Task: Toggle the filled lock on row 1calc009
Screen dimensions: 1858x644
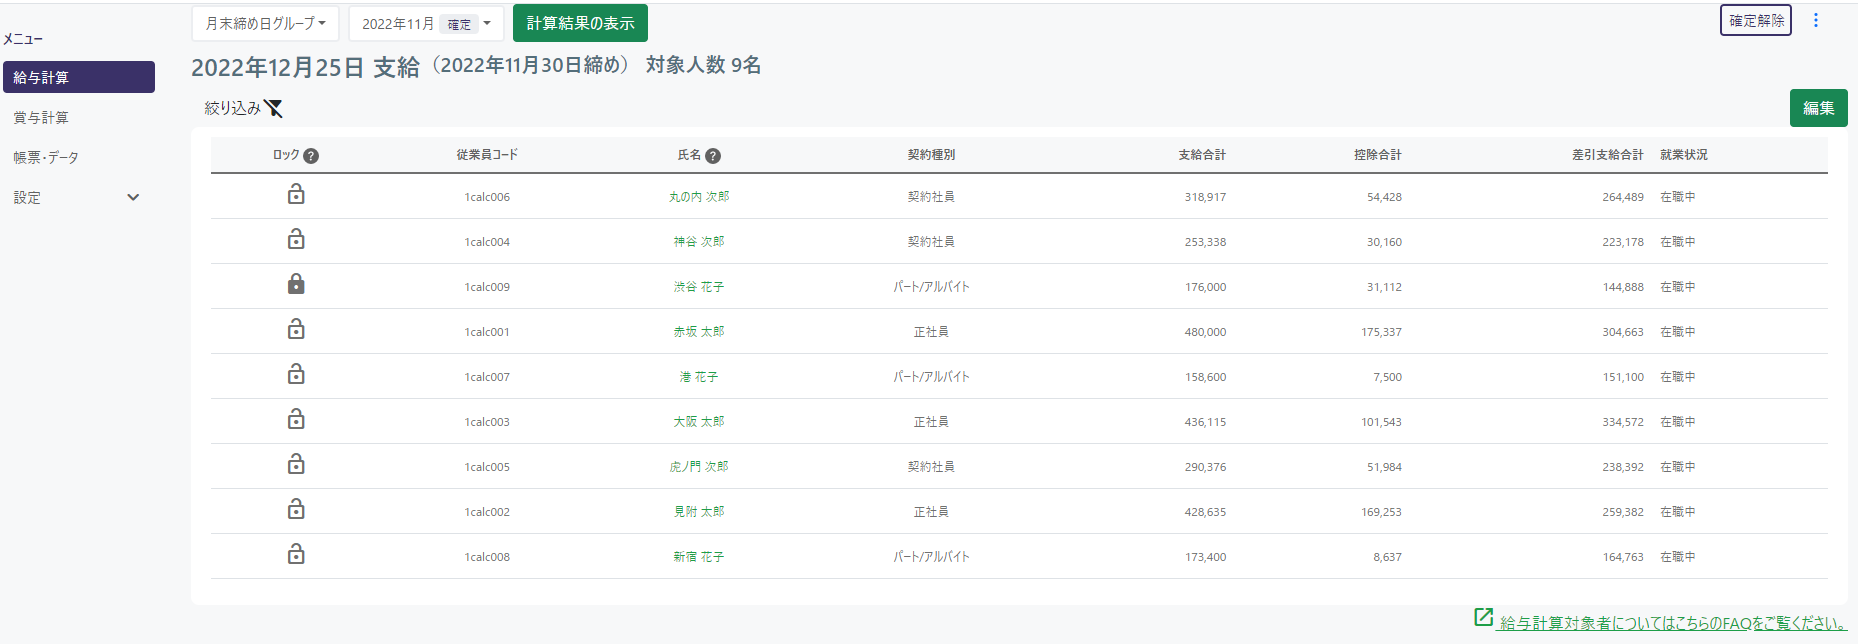Action: click(x=296, y=285)
